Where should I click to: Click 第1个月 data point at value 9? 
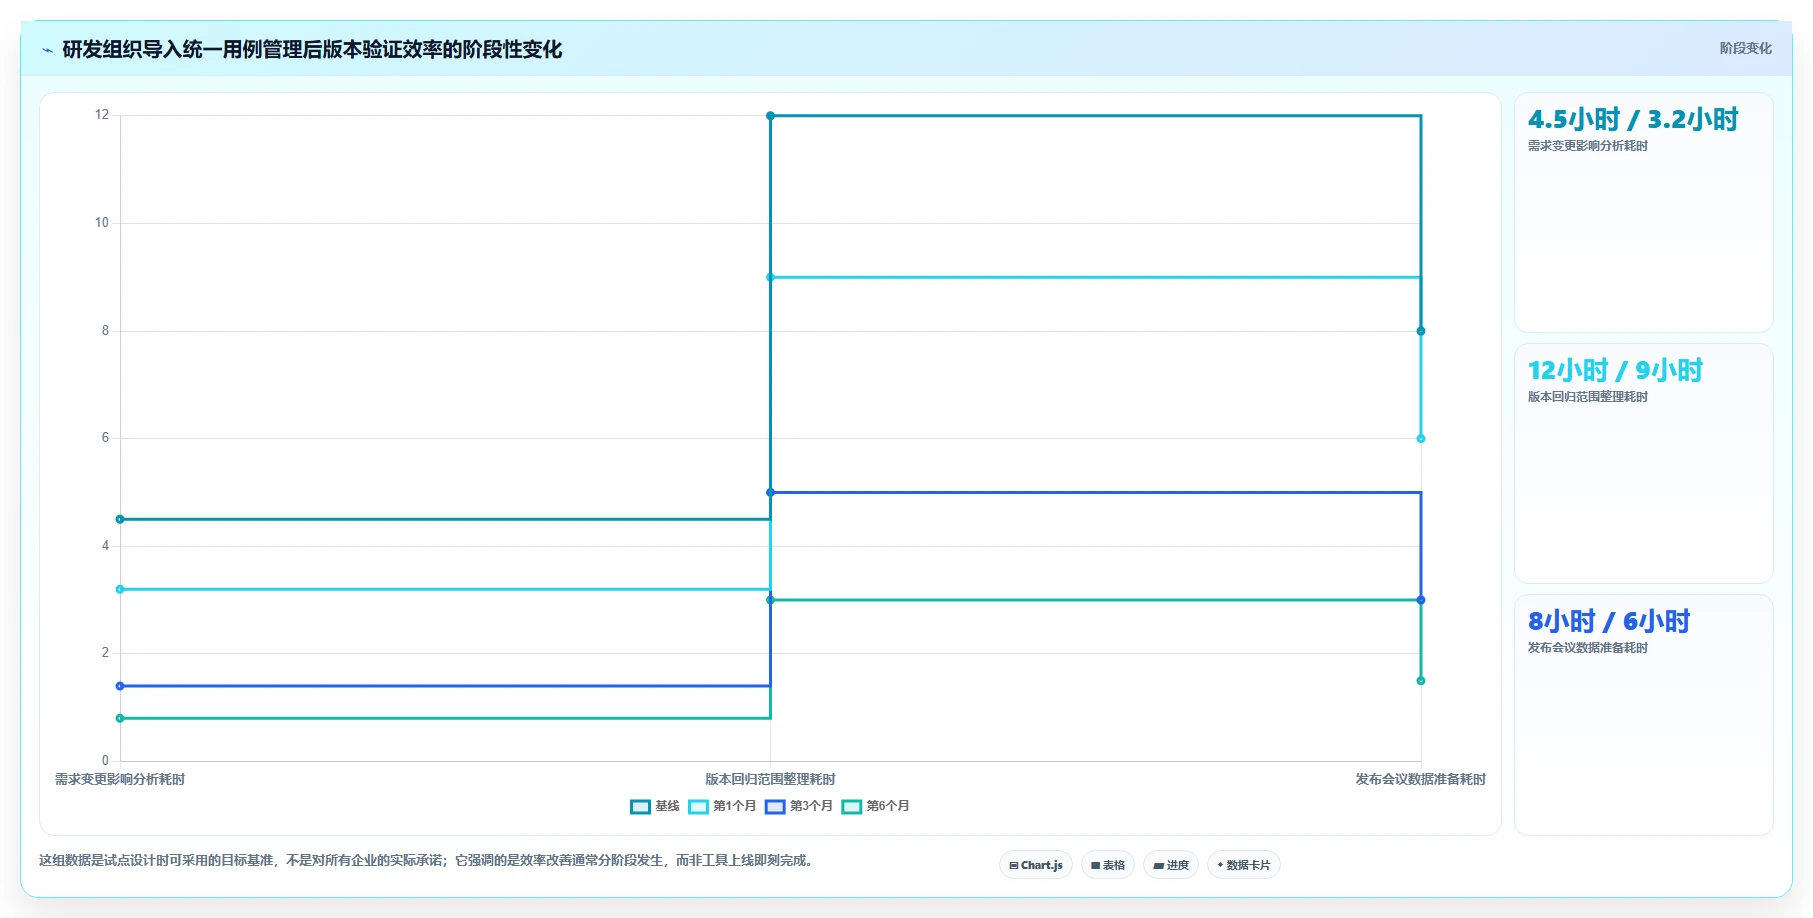770,277
